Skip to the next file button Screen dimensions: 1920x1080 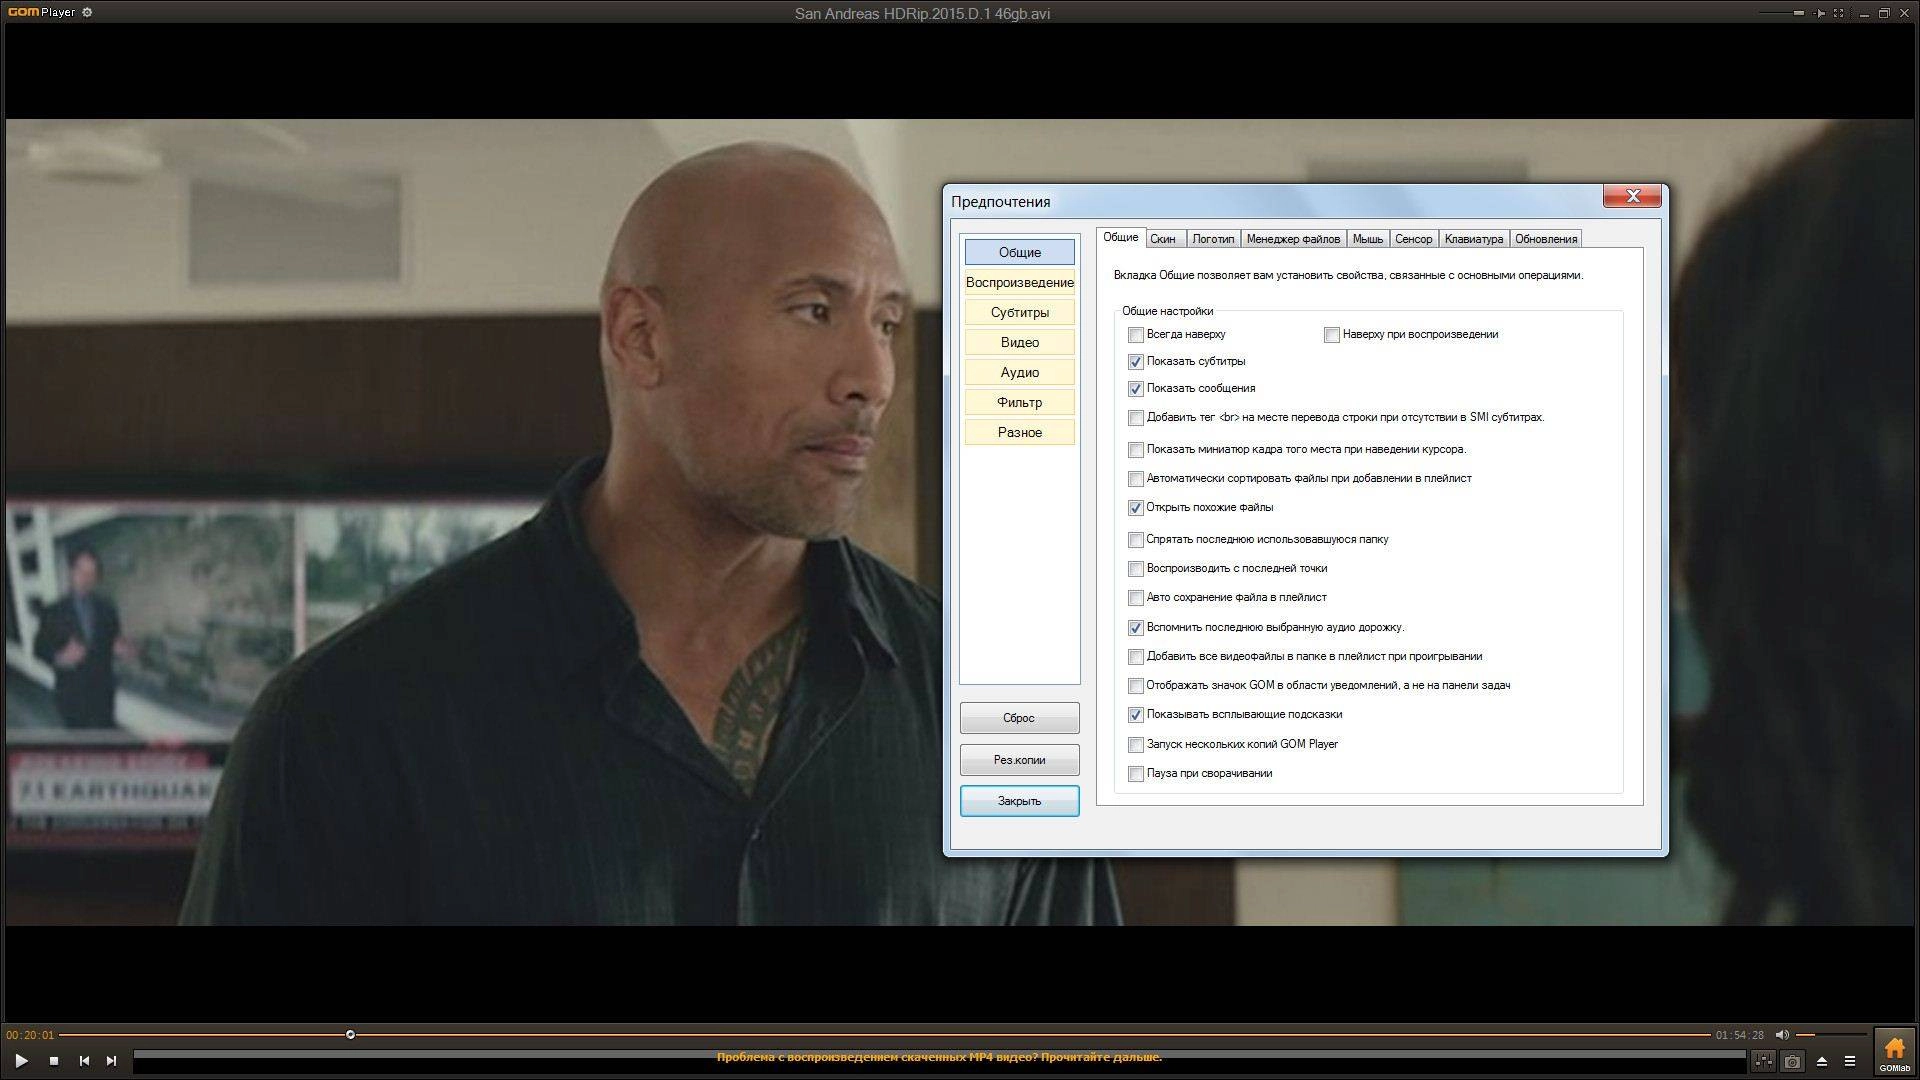(x=111, y=1061)
